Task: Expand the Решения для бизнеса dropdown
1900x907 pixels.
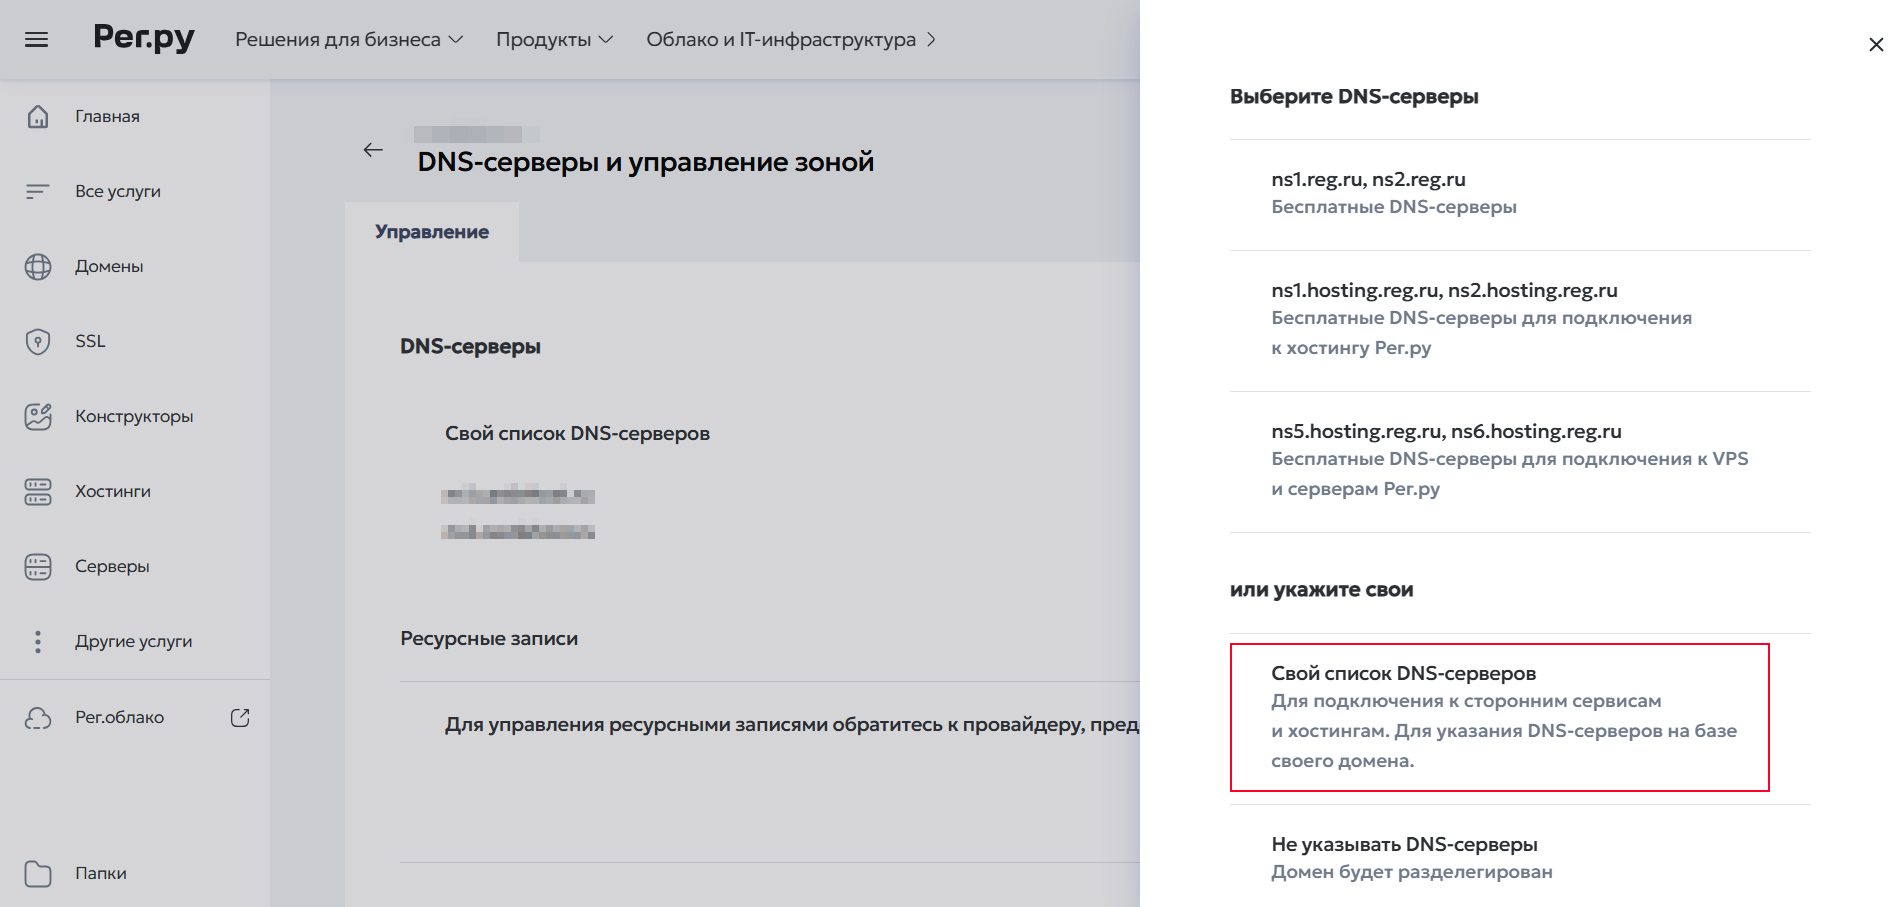Action: 349,39
